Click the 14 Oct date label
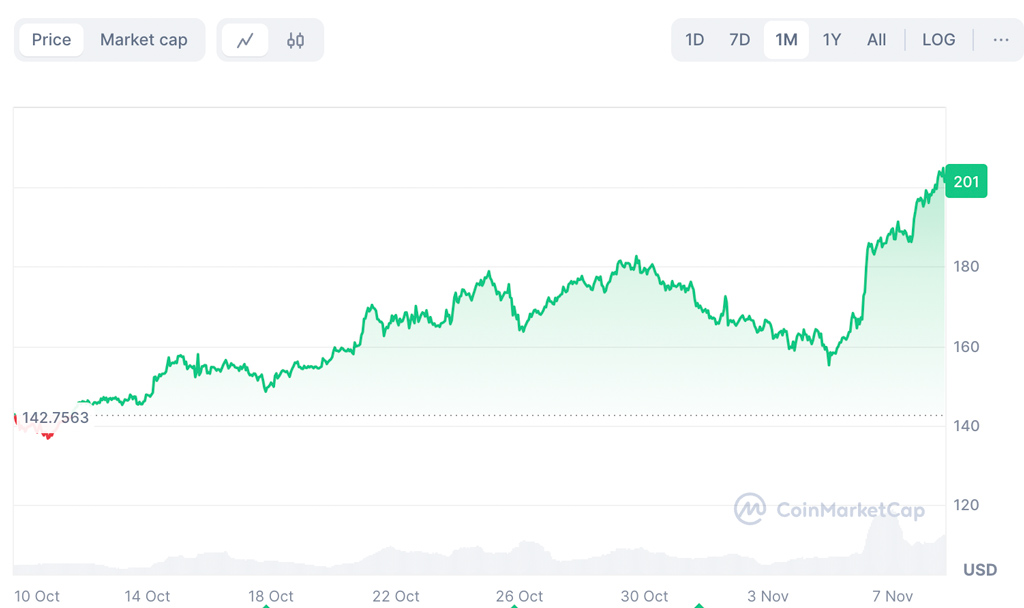The height and width of the screenshot is (608, 1024). [147, 596]
